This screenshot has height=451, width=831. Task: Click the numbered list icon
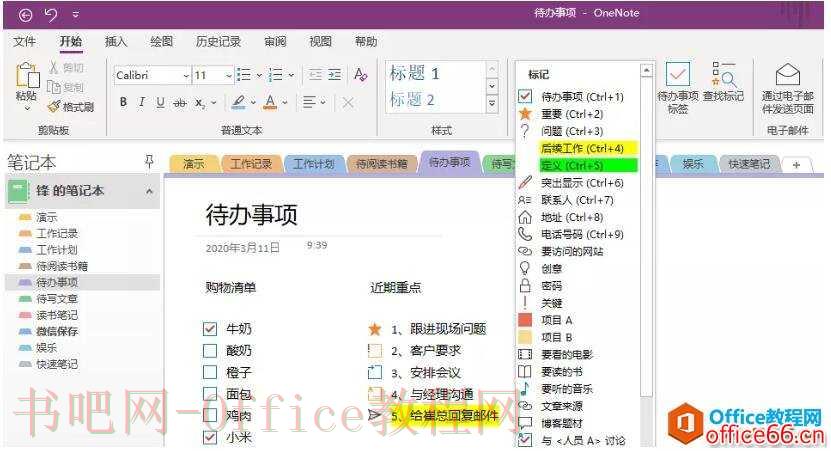pyautogui.click(x=276, y=75)
